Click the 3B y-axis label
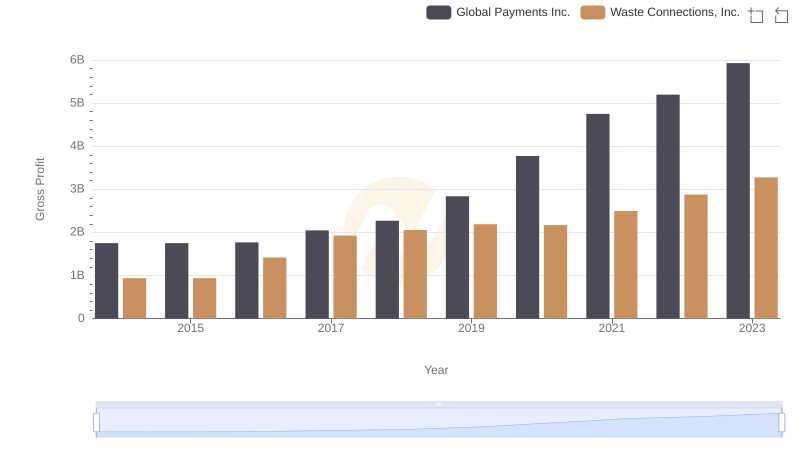The image size is (800, 461). coord(77,189)
